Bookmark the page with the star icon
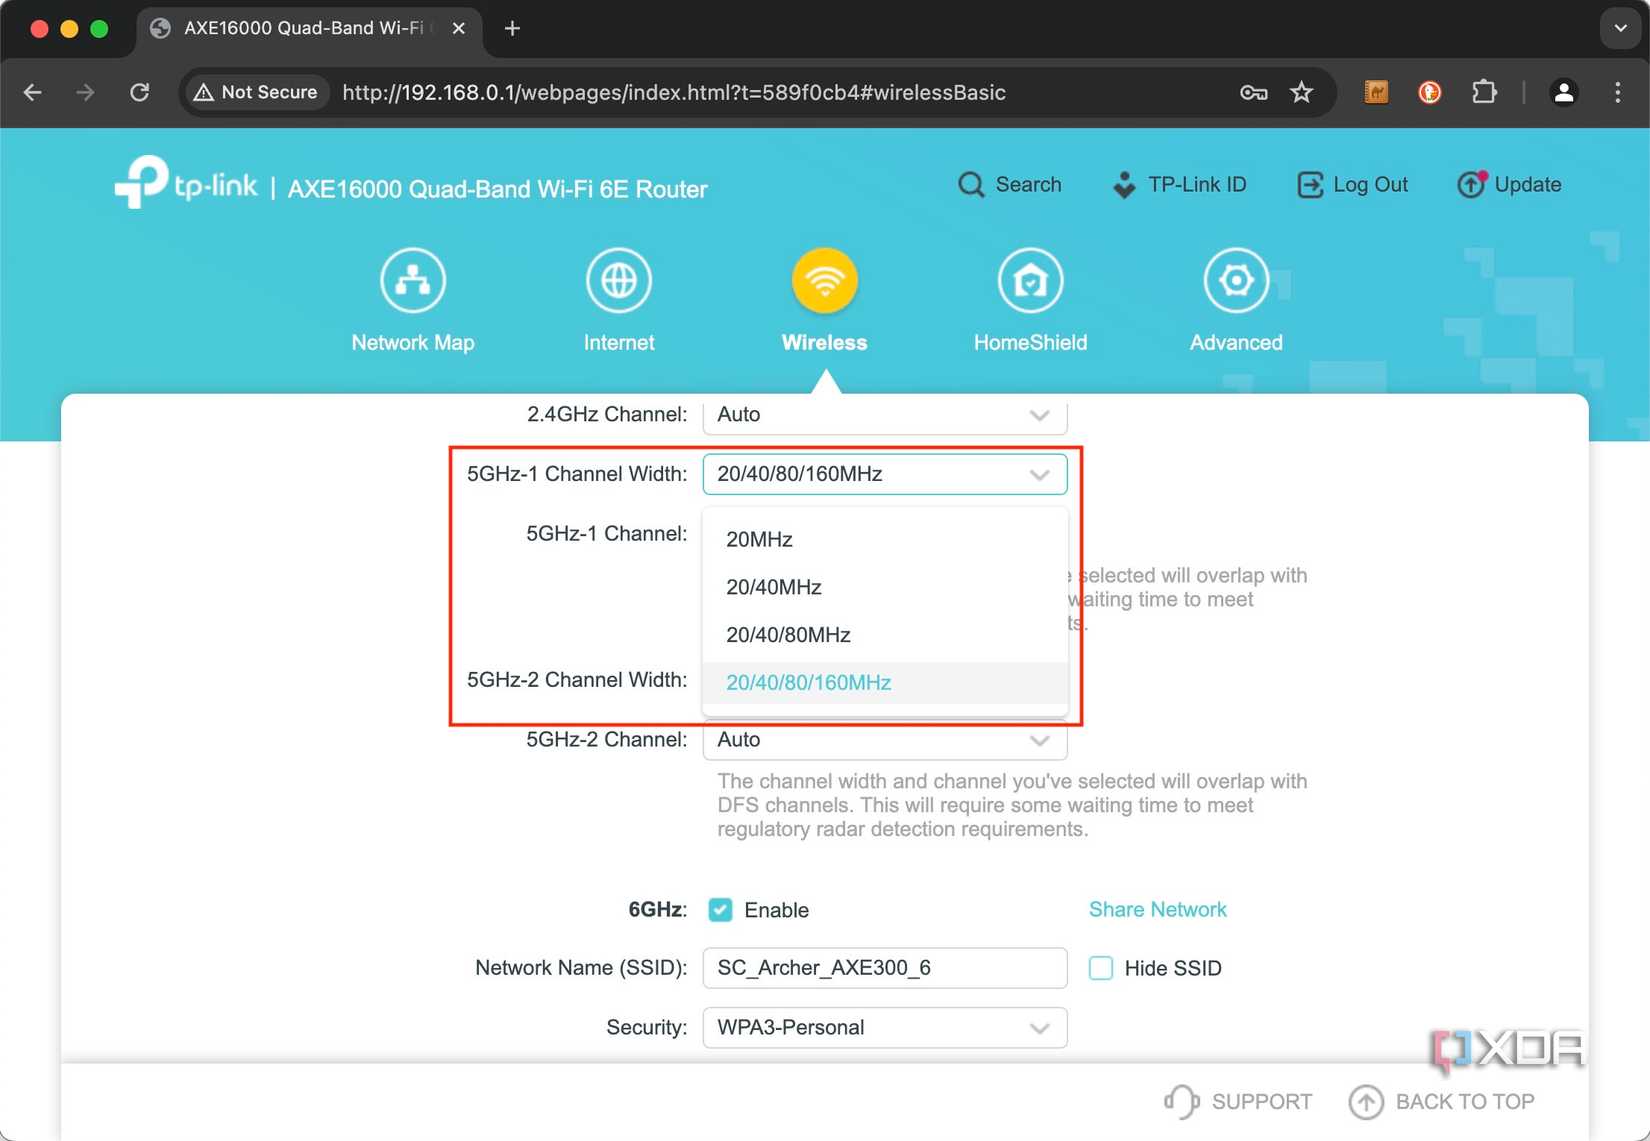The image size is (1650, 1141). click(x=1302, y=92)
